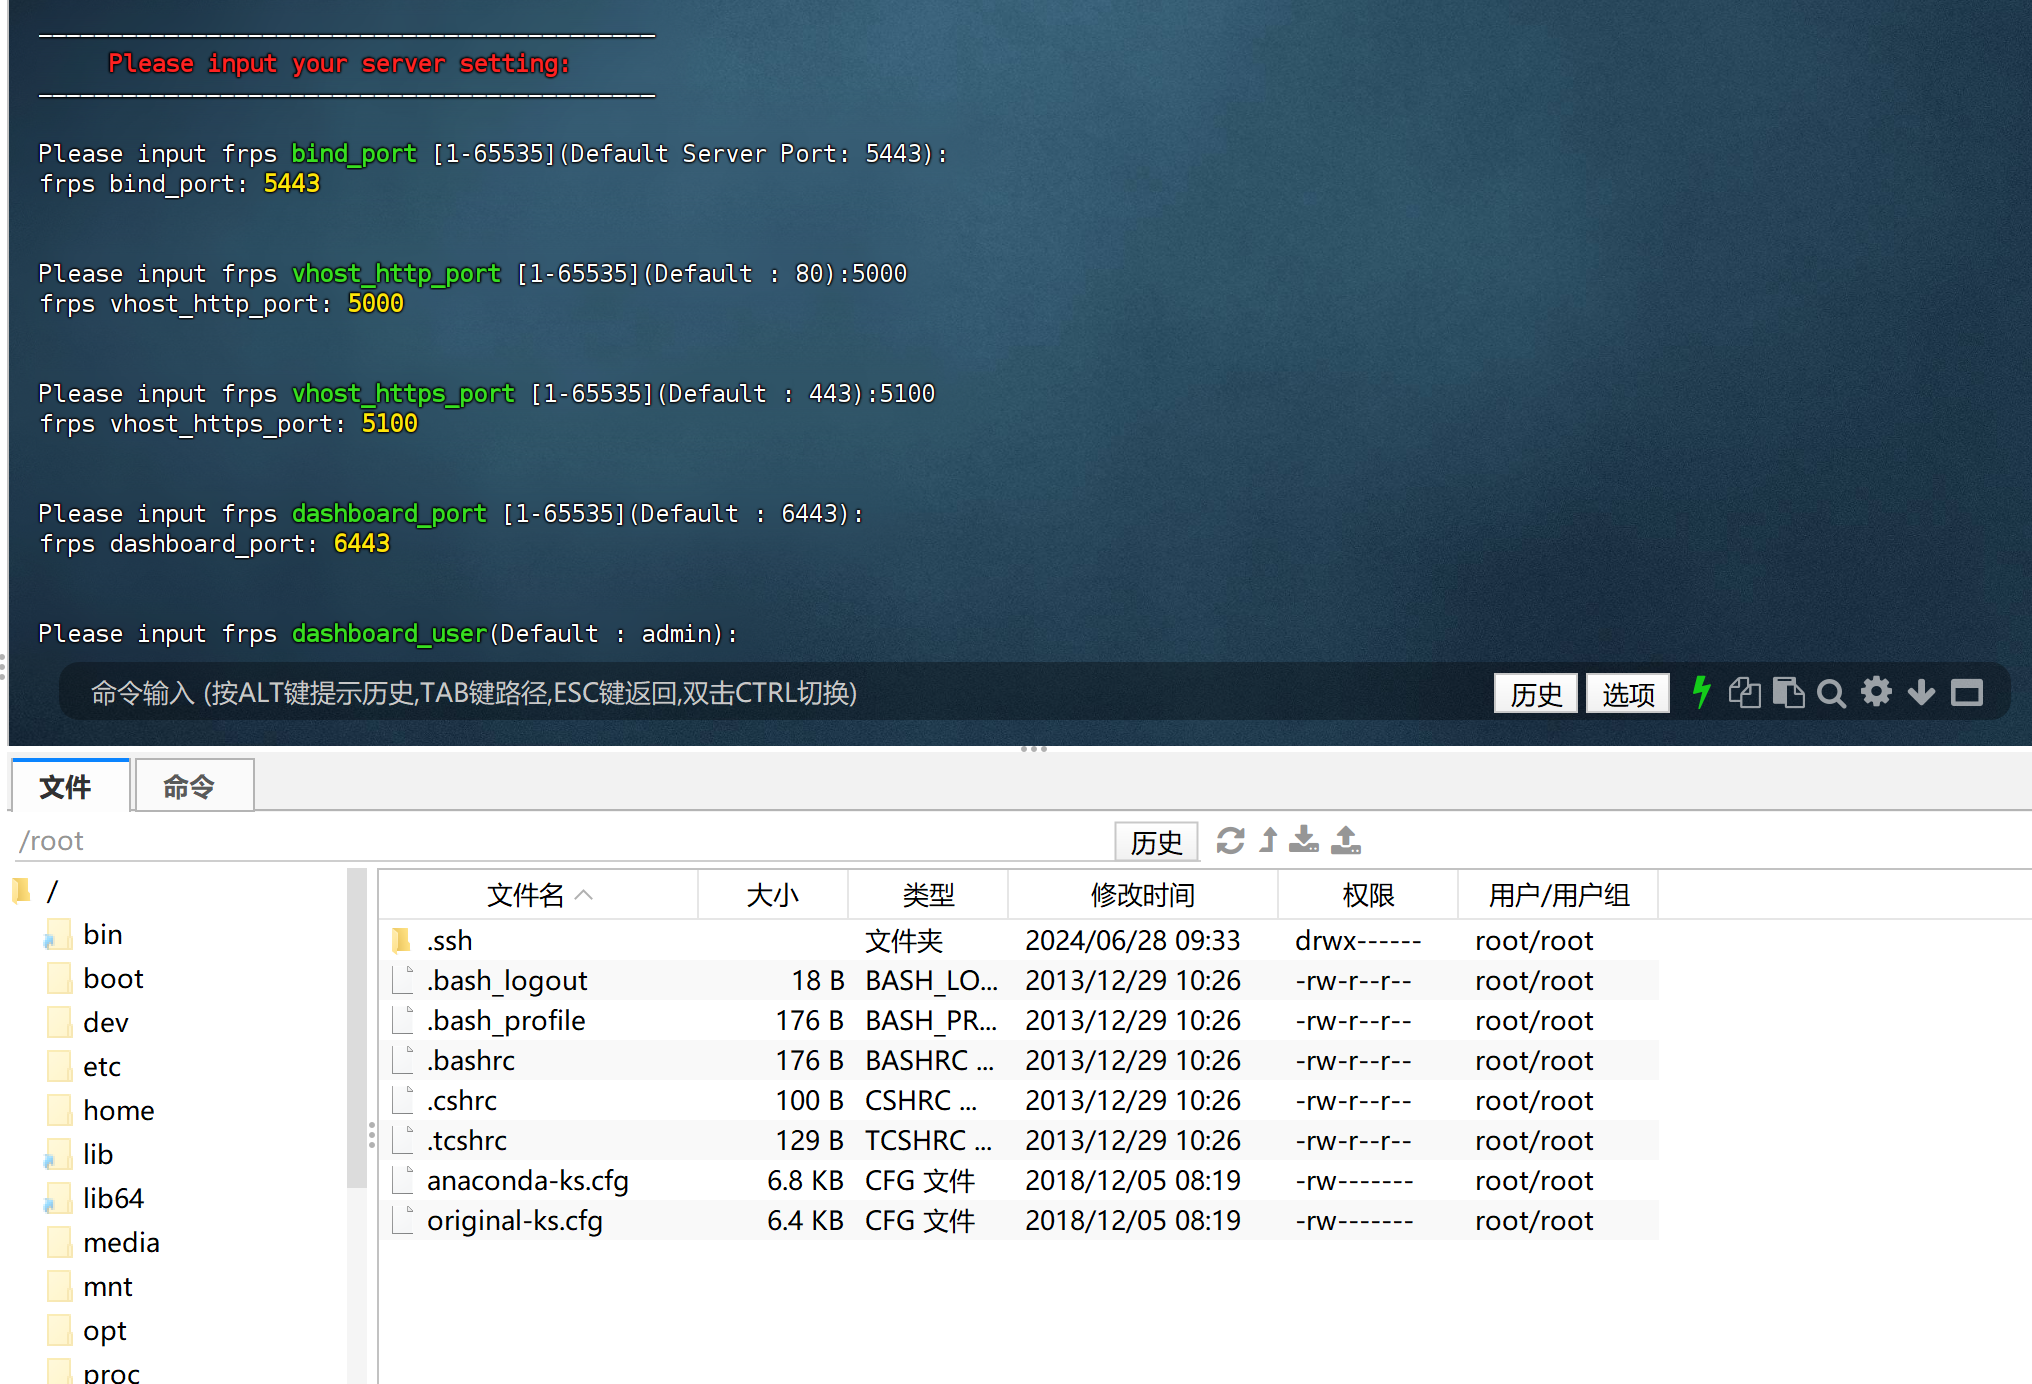Click the copy icon in command toolbar
2032x1384 pixels.
pyautogui.click(x=1744, y=692)
